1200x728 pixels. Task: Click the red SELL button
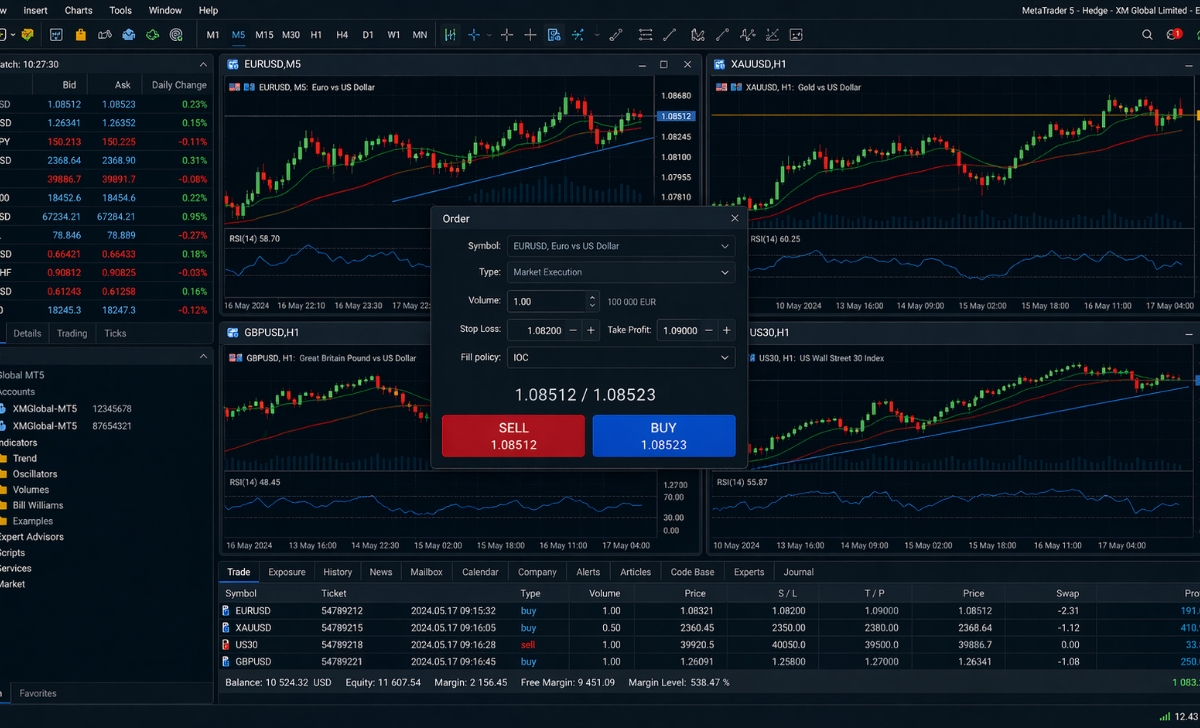coord(513,436)
